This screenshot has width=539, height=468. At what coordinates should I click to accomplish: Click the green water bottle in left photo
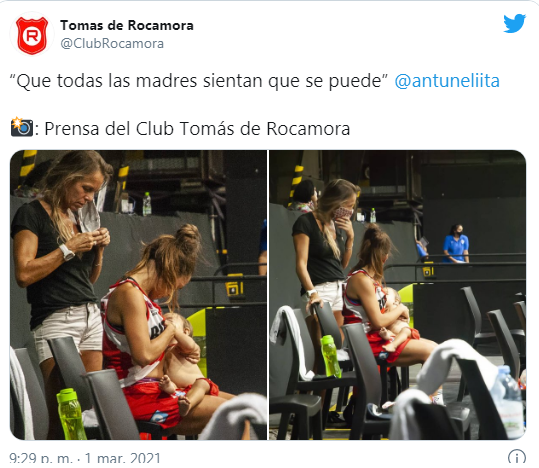pos(71,414)
